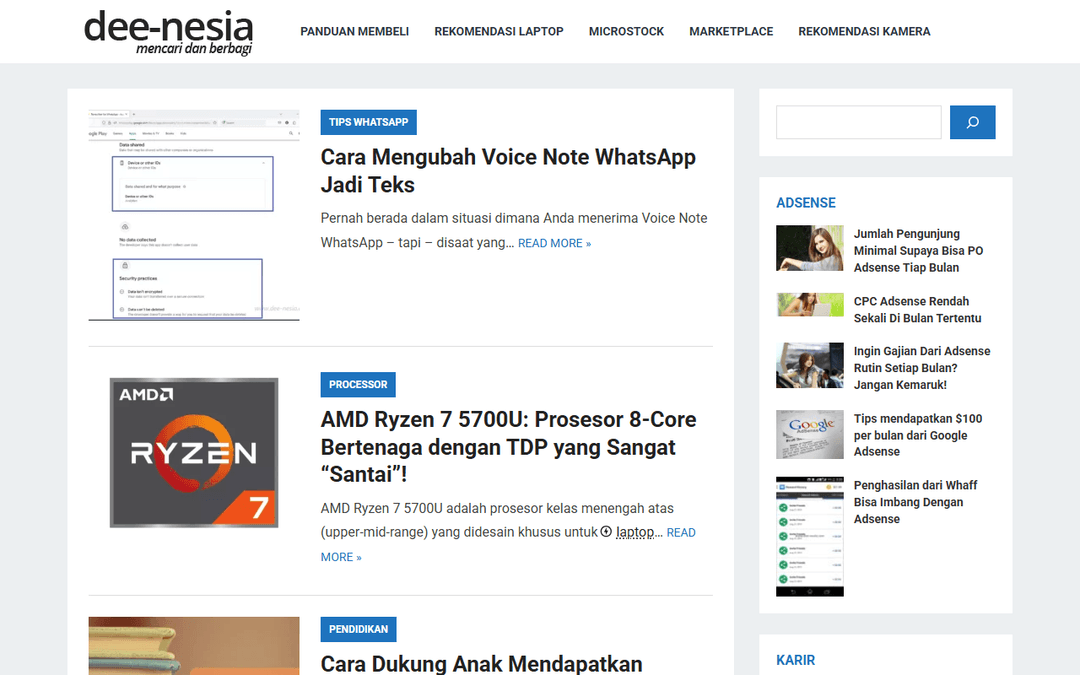Open Penghasilan dari Whaff post link
The height and width of the screenshot is (675, 1080).
tap(915, 502)
